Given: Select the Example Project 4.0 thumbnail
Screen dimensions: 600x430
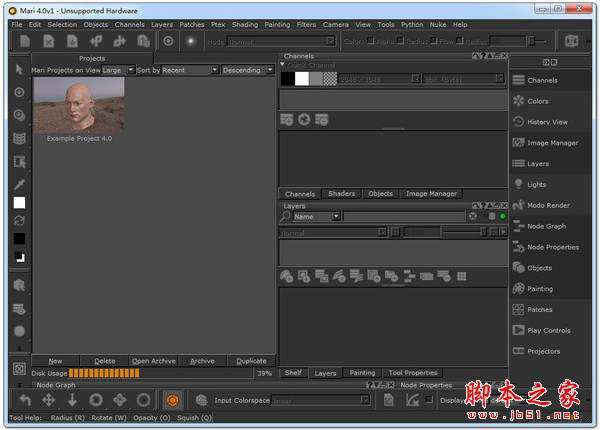Looking at the screenshot, I should 79,105.
